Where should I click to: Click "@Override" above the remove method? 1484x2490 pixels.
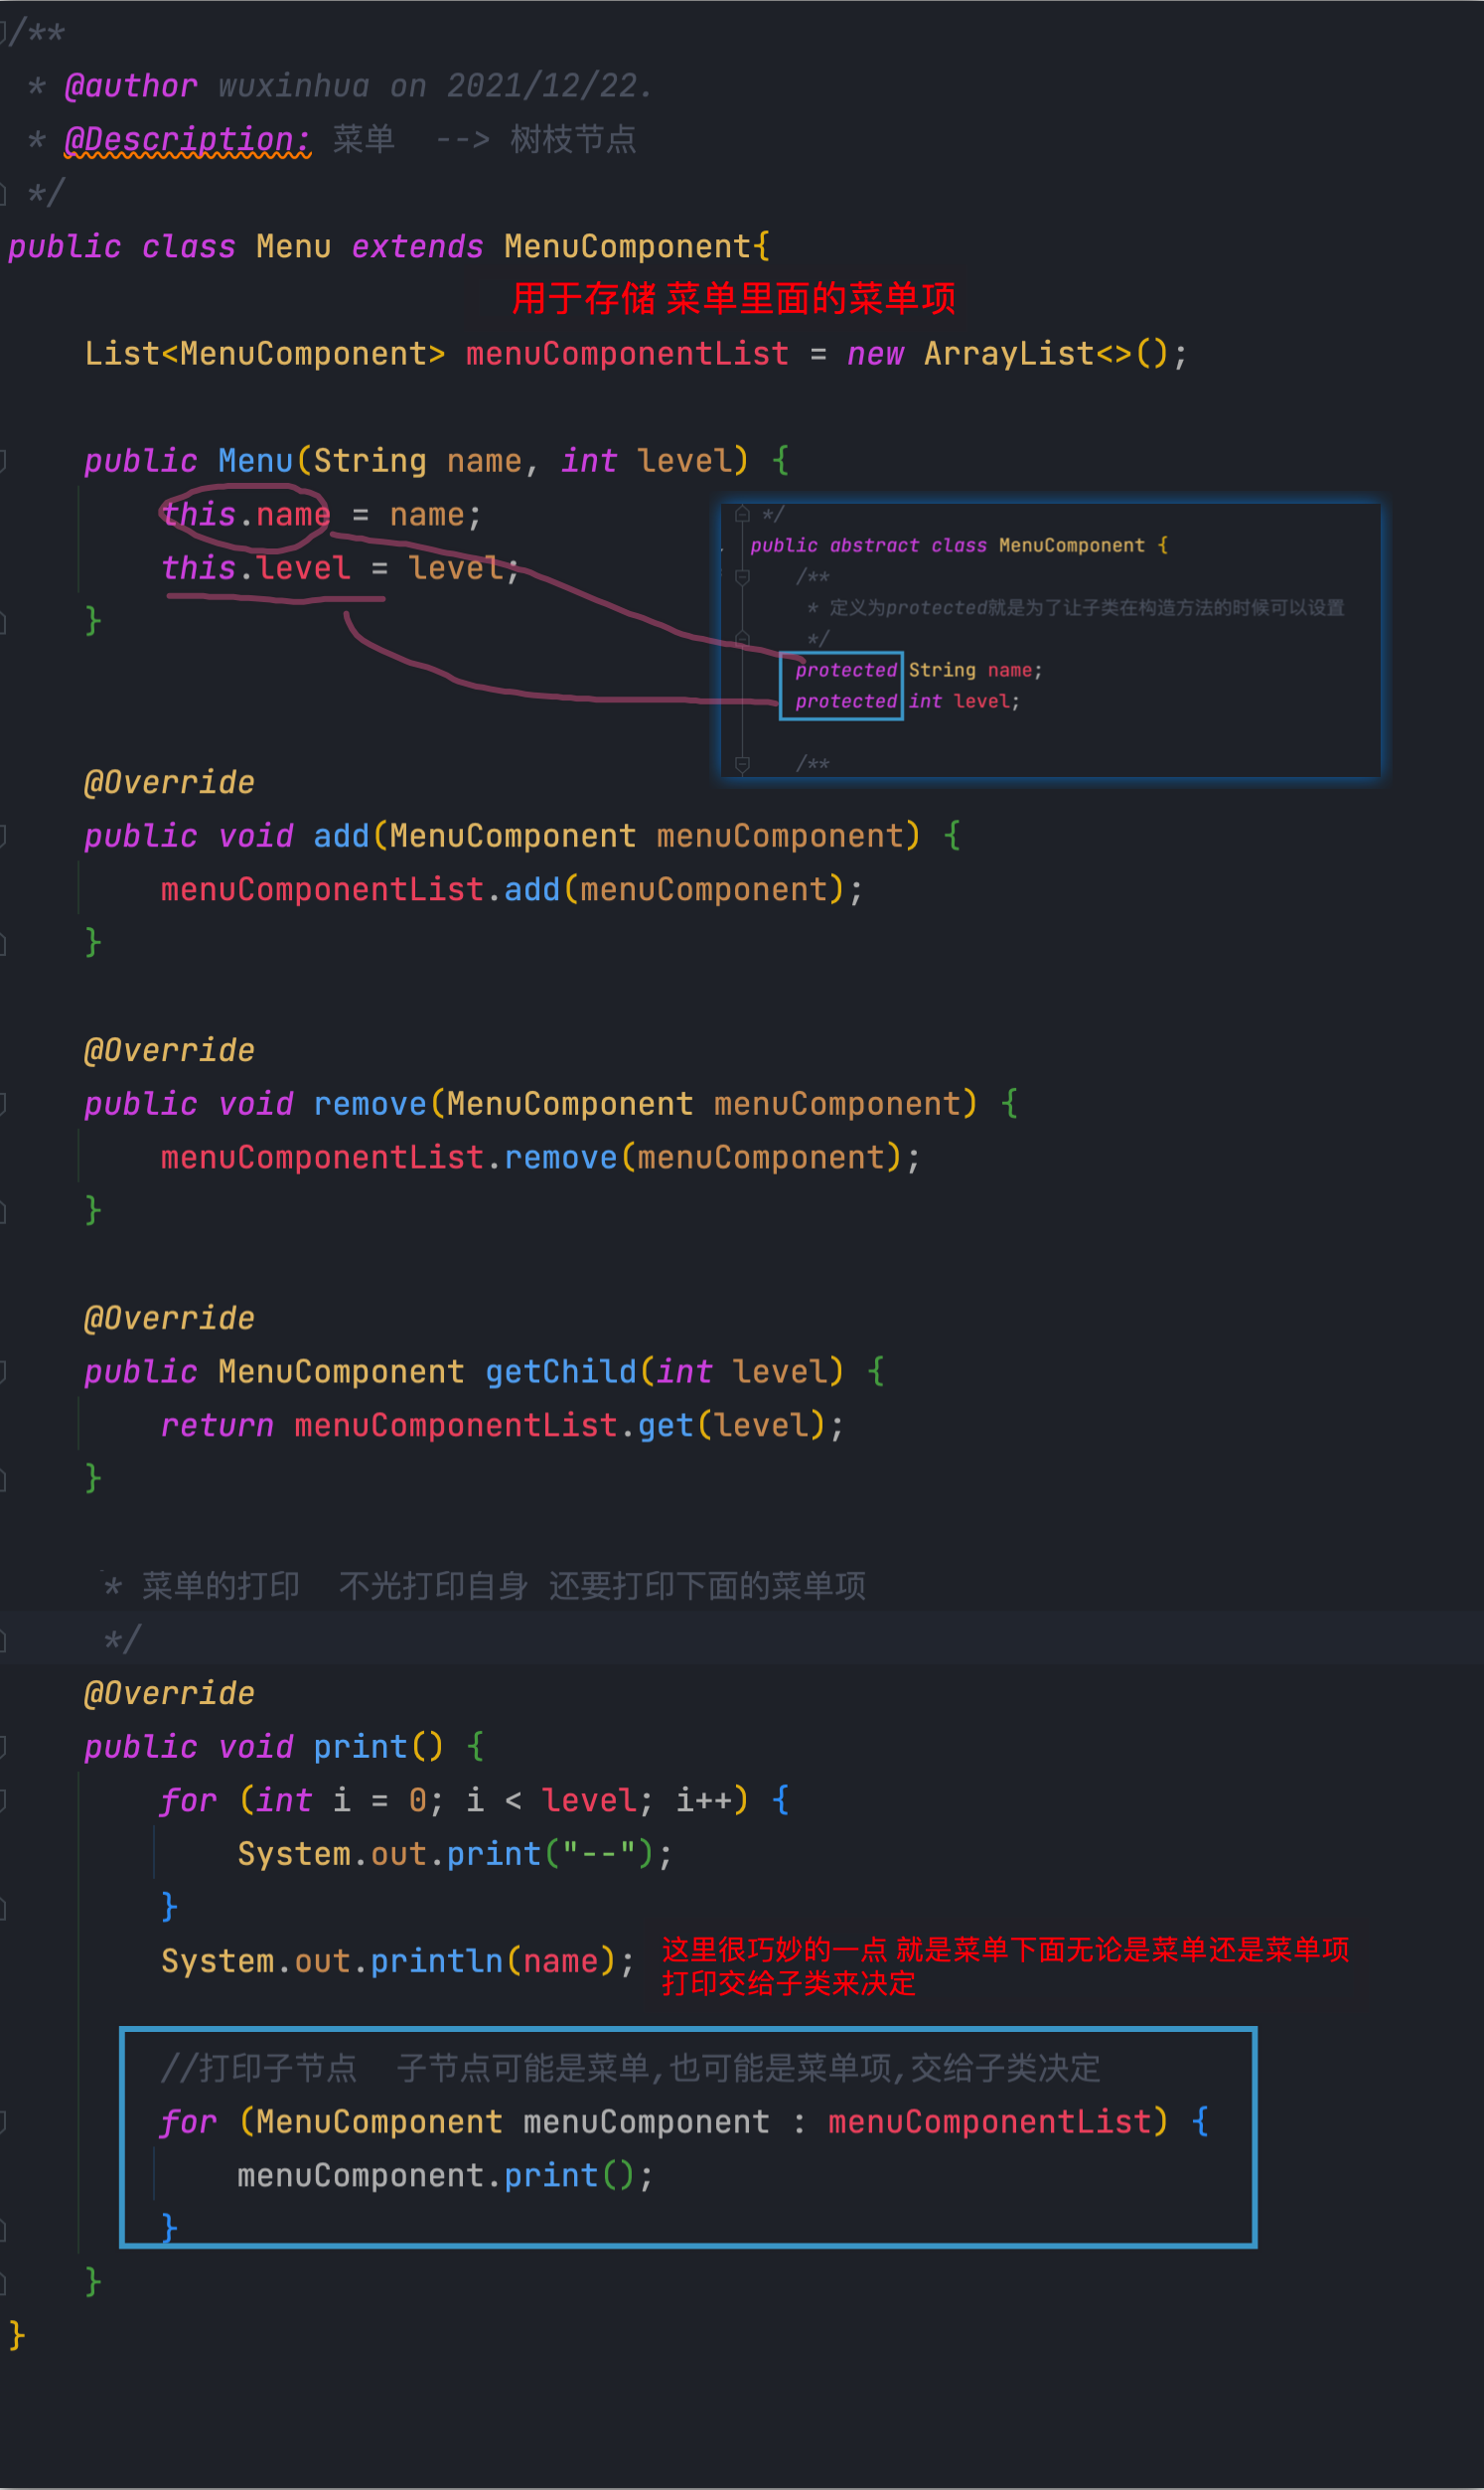[169, 1050]
